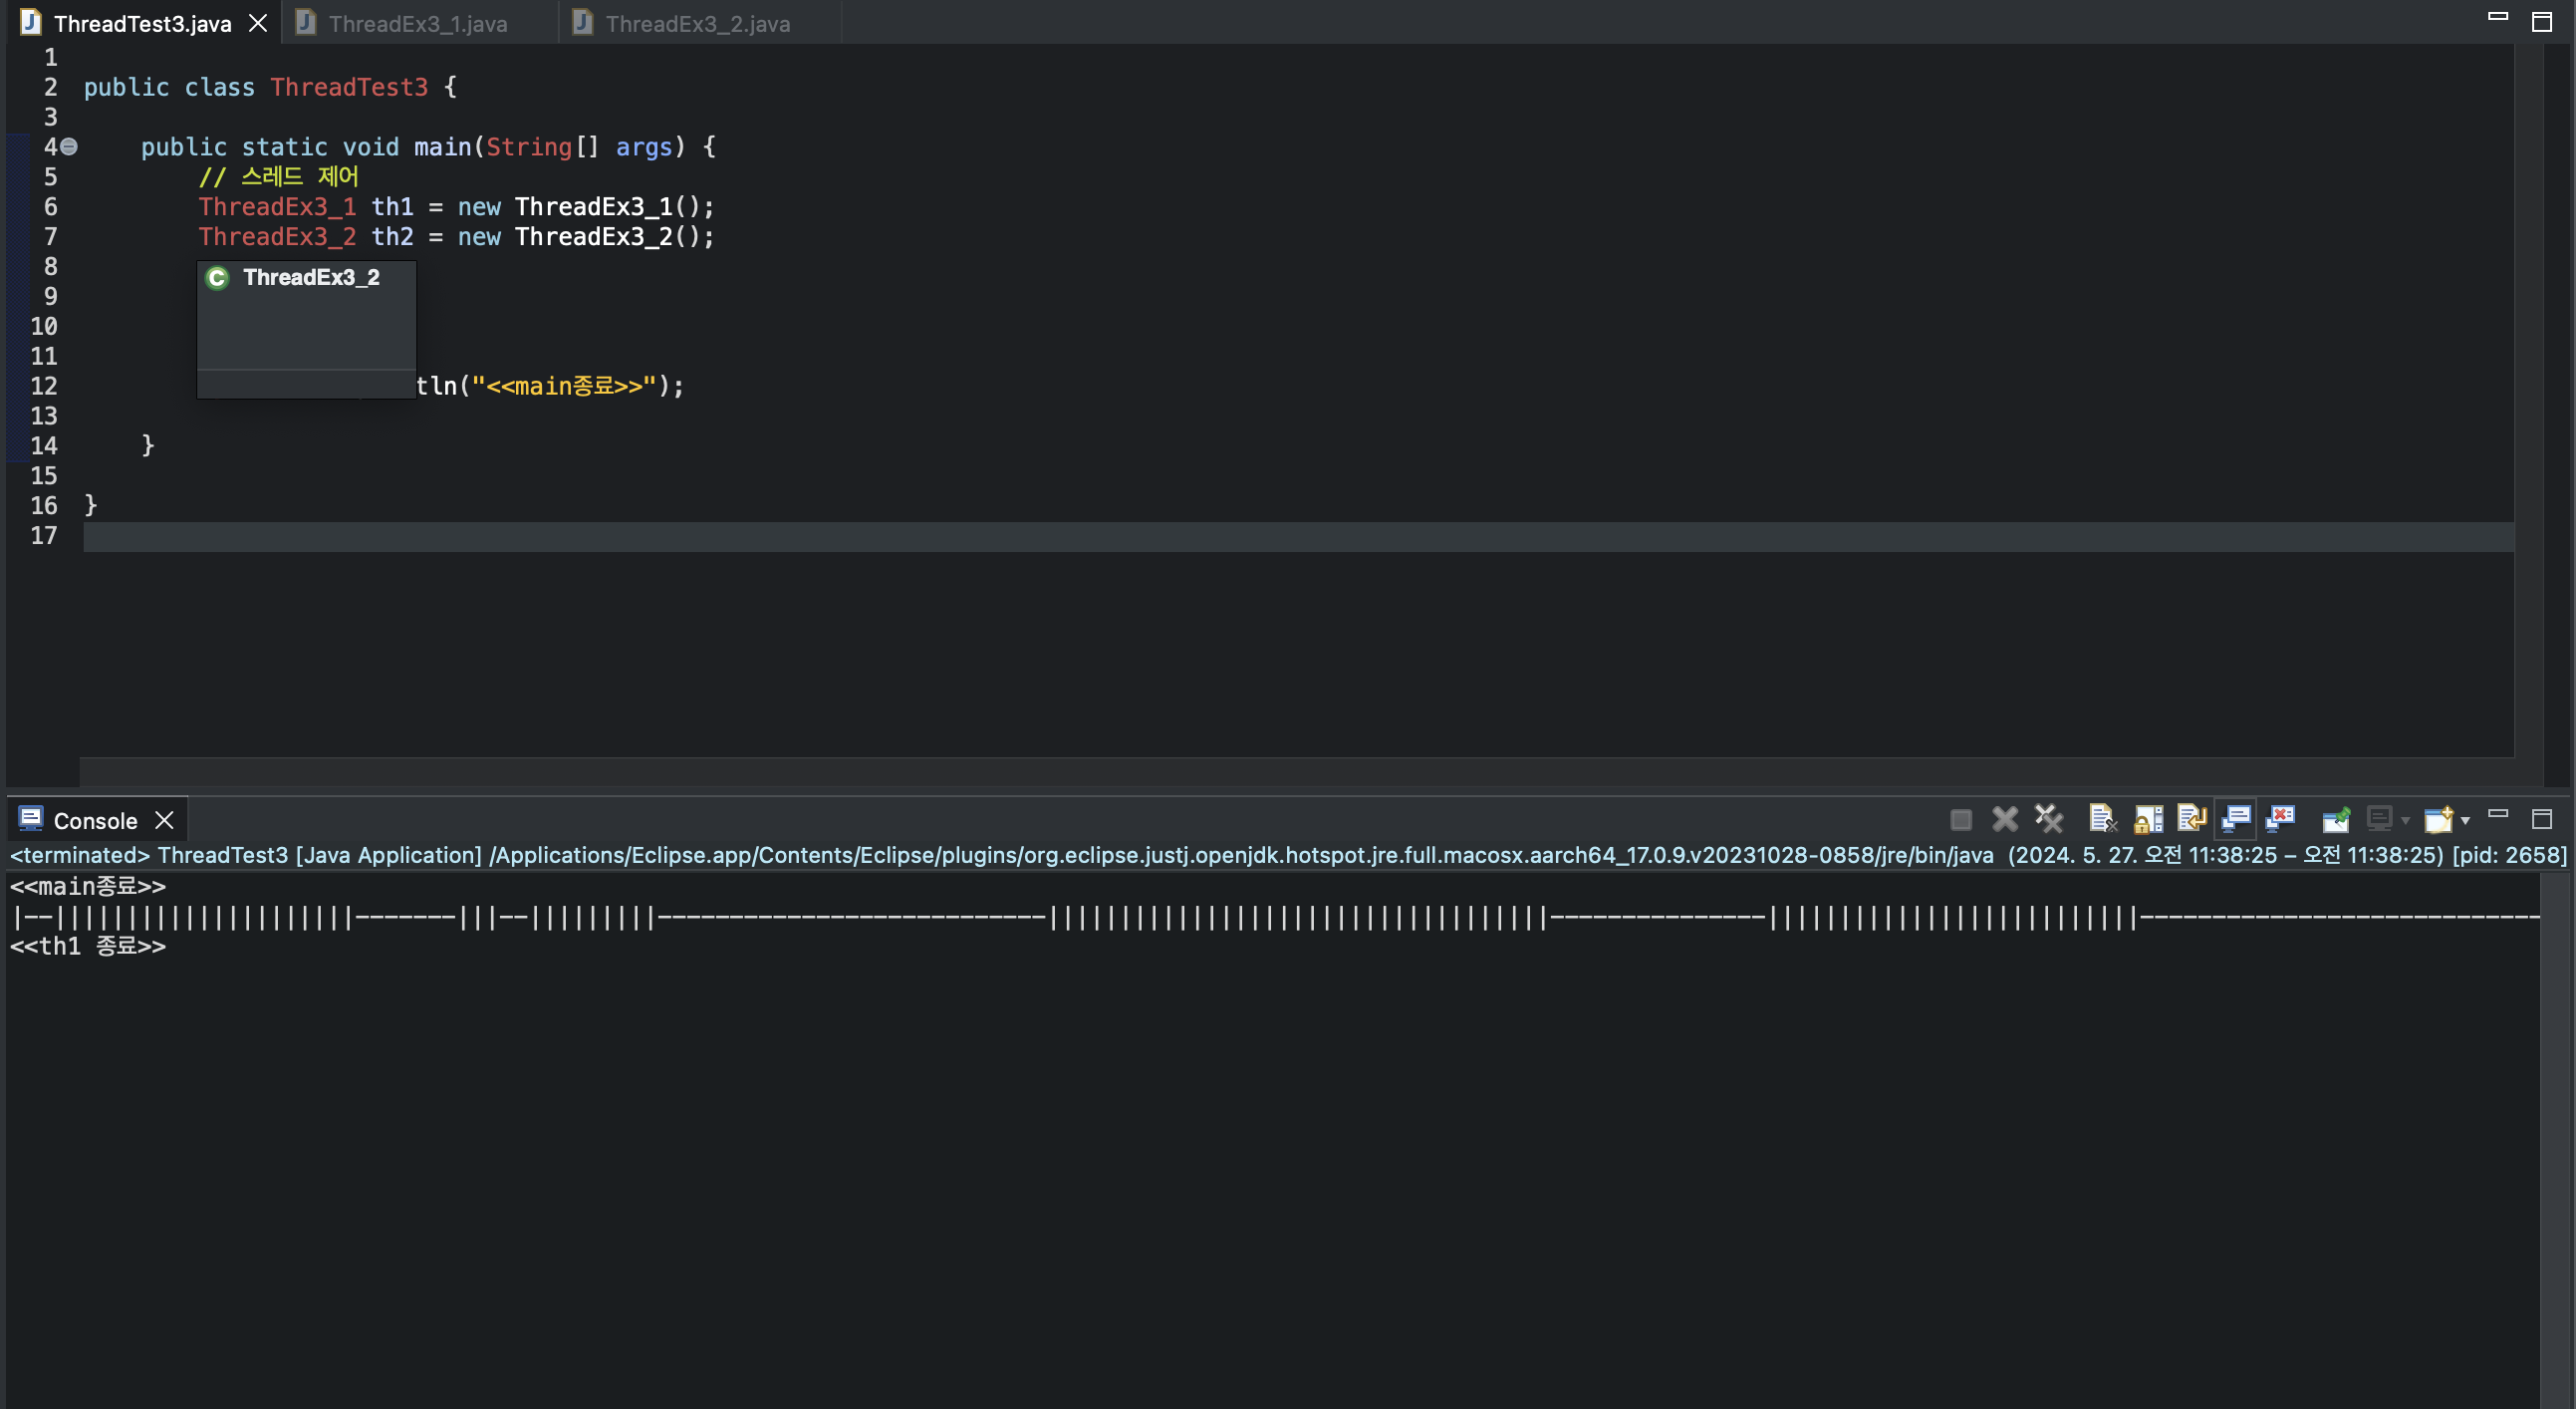
Task: Click Show Console on Standard Error icon
Action: click(x=2280, y=820)
